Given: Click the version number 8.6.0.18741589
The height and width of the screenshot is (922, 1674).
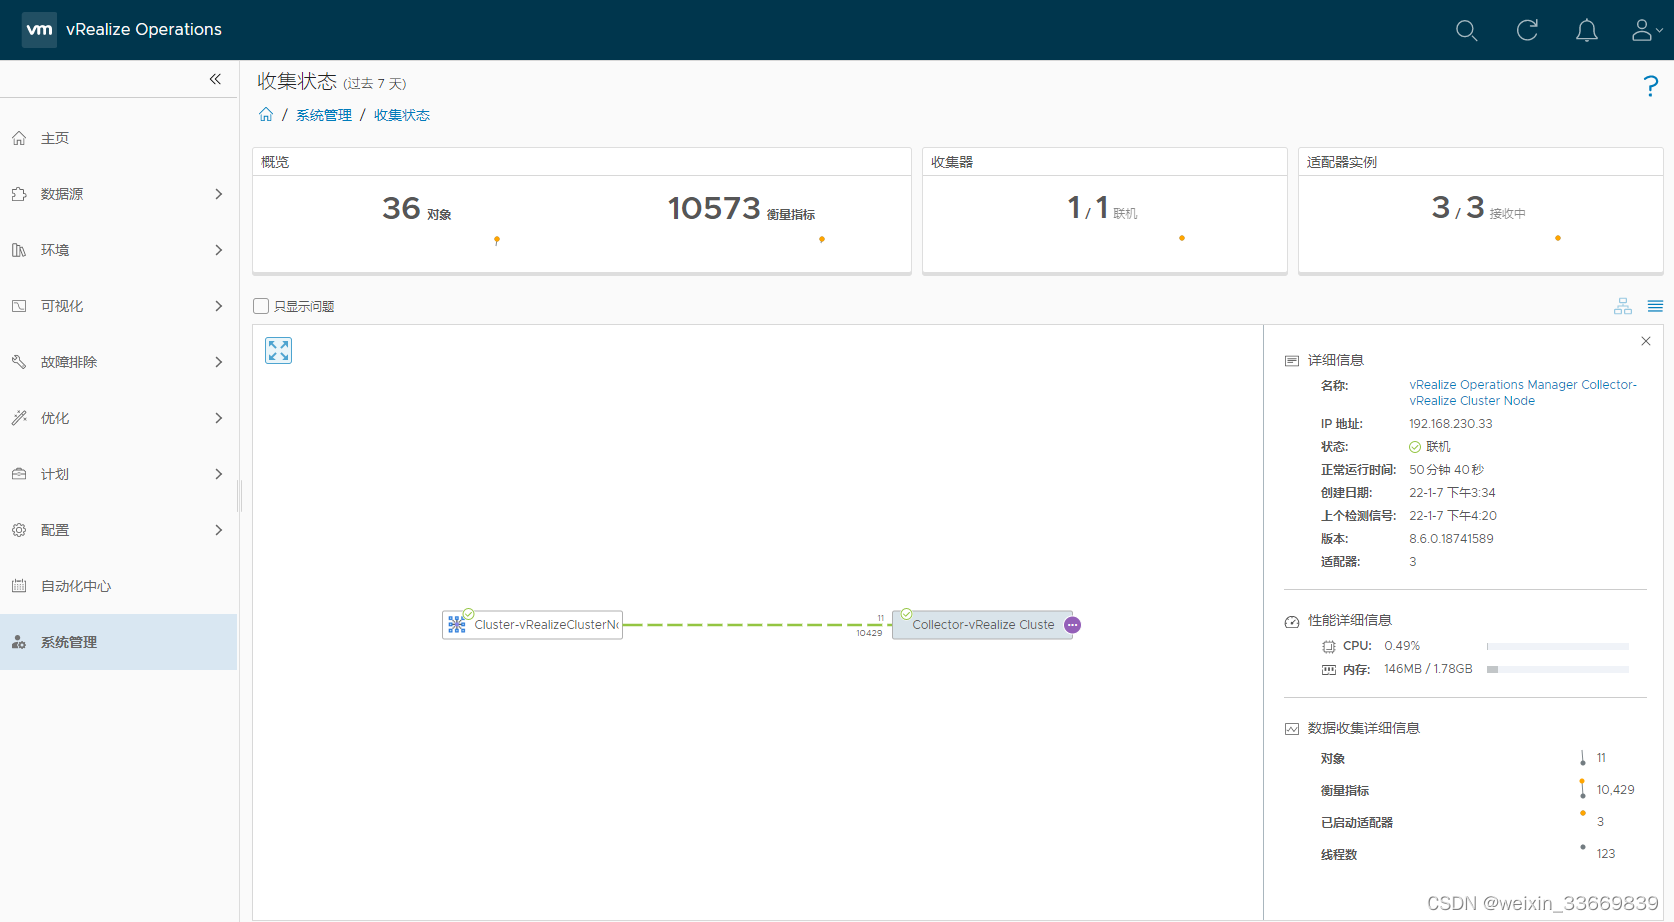Looking at the screenshot, I should [1451, 539].
